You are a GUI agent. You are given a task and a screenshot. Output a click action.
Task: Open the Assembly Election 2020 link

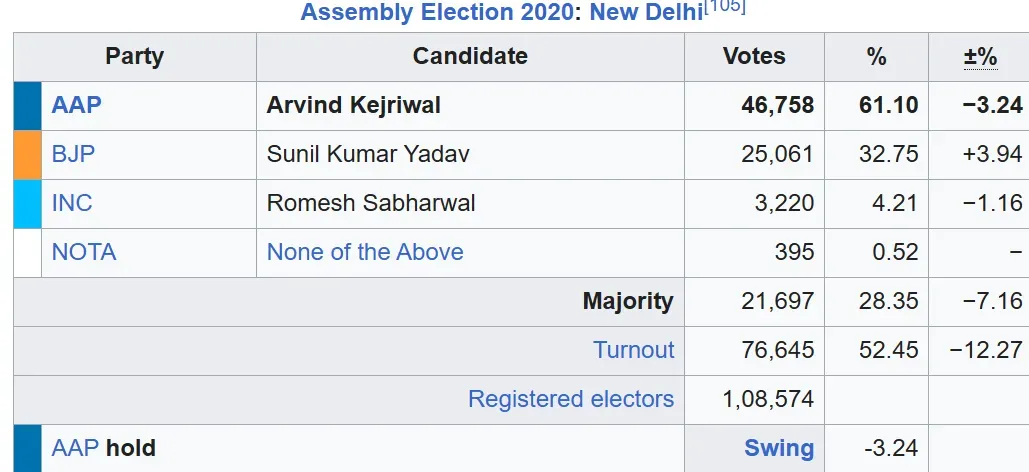436,12
